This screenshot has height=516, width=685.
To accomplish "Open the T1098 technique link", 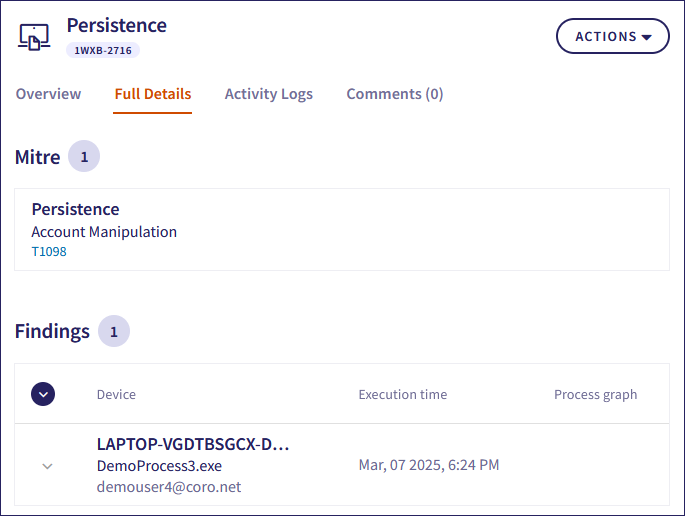I will (49, 252).
